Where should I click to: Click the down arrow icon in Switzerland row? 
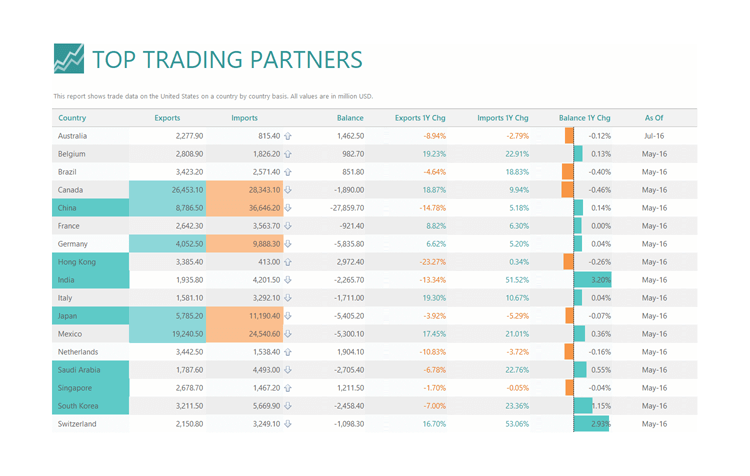pyautogui.click(x=287, y=424)
